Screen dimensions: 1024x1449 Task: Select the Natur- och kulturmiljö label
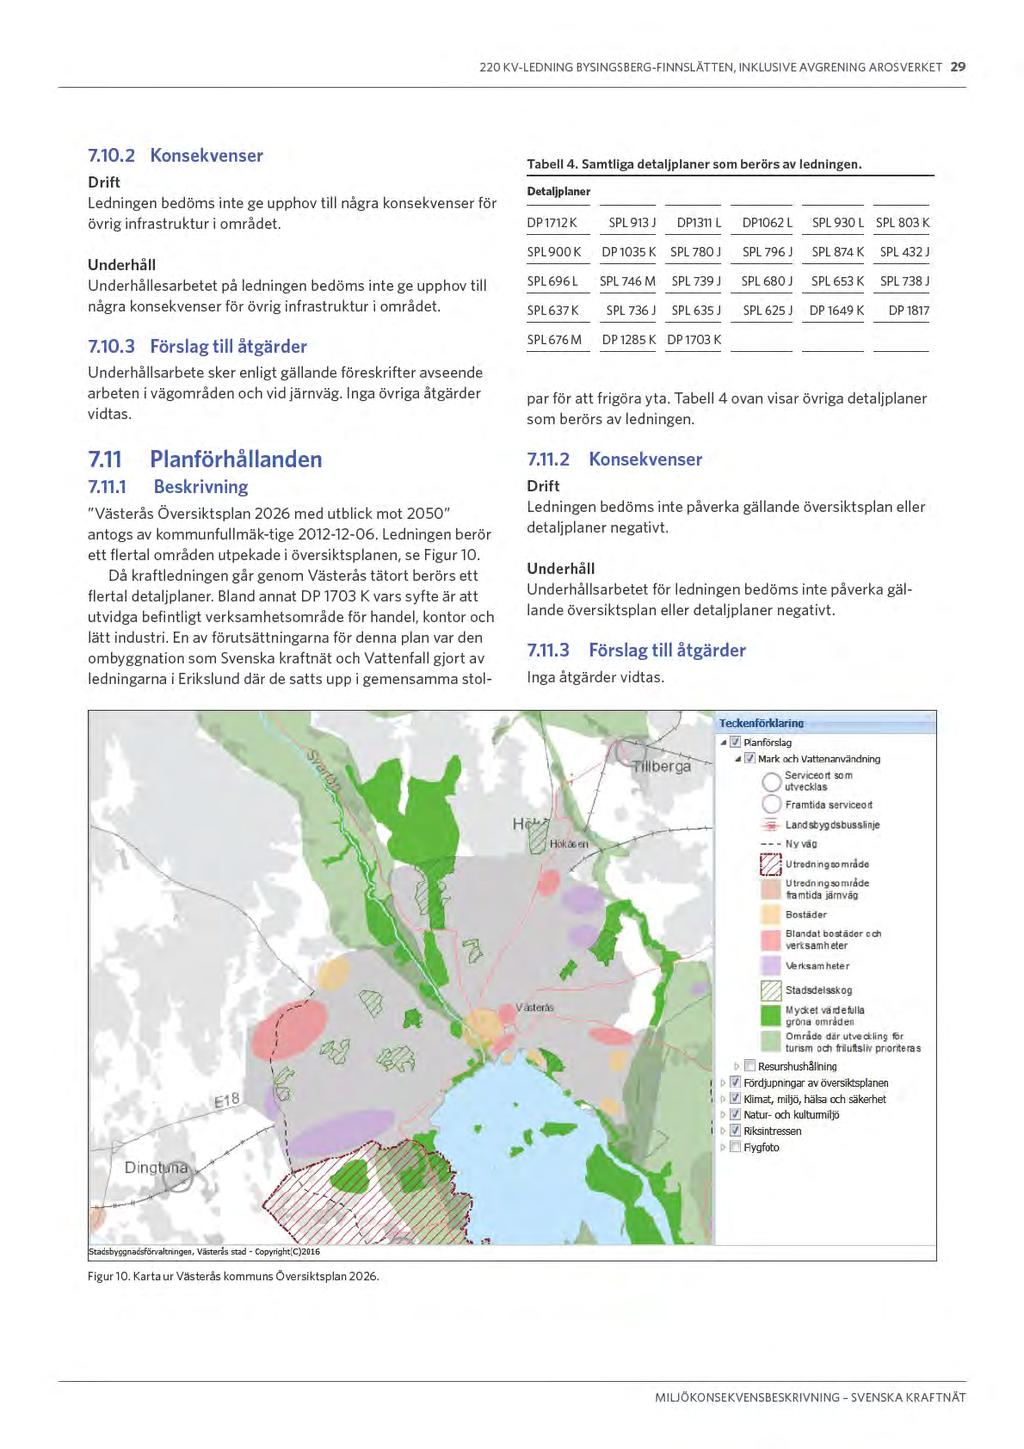(x=792, y=1115)
